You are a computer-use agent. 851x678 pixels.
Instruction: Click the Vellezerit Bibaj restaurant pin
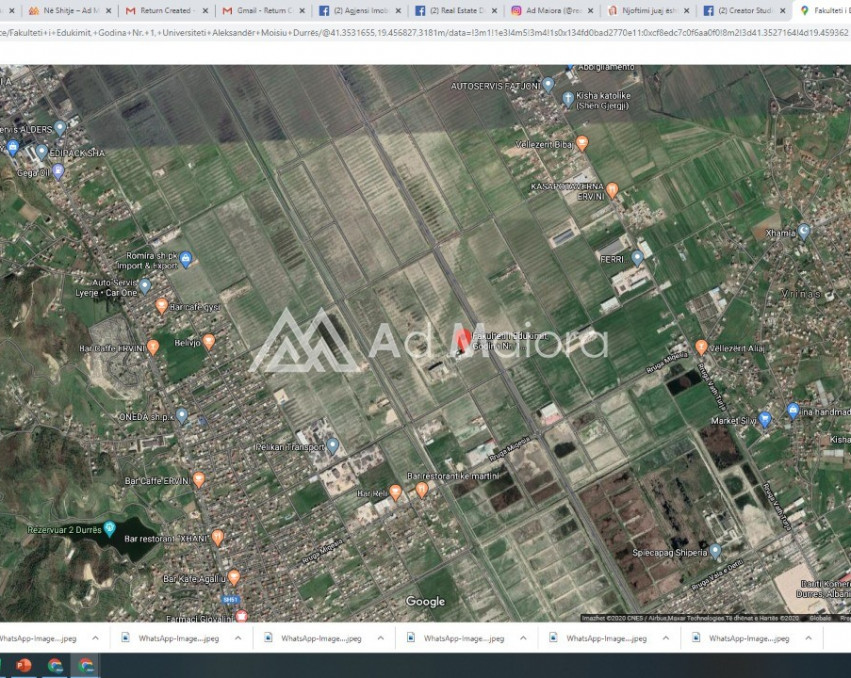(582, 143)
